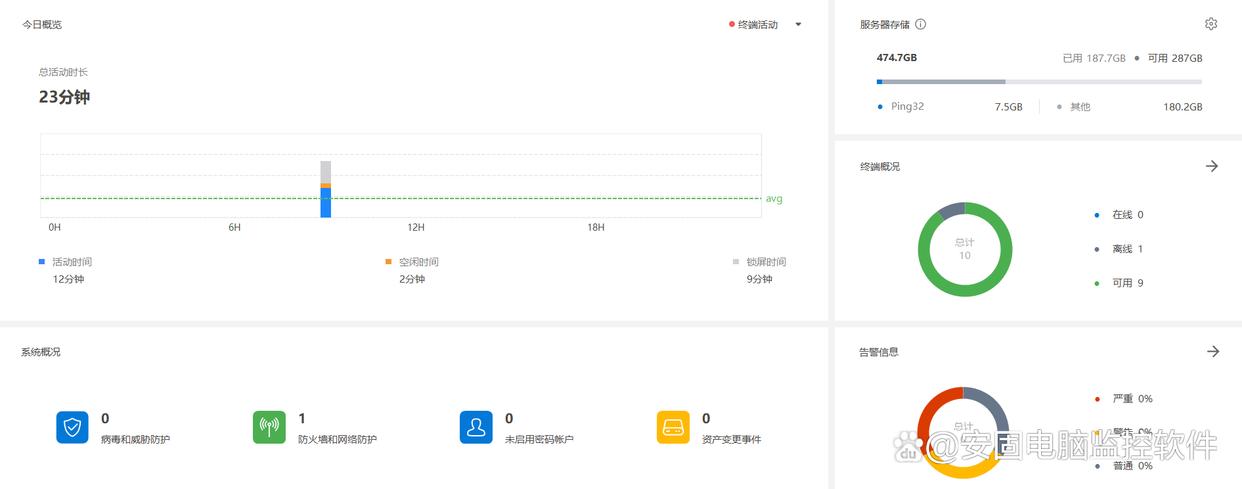Click the virus and threat protection shield icon

click(x=72, y=427)
